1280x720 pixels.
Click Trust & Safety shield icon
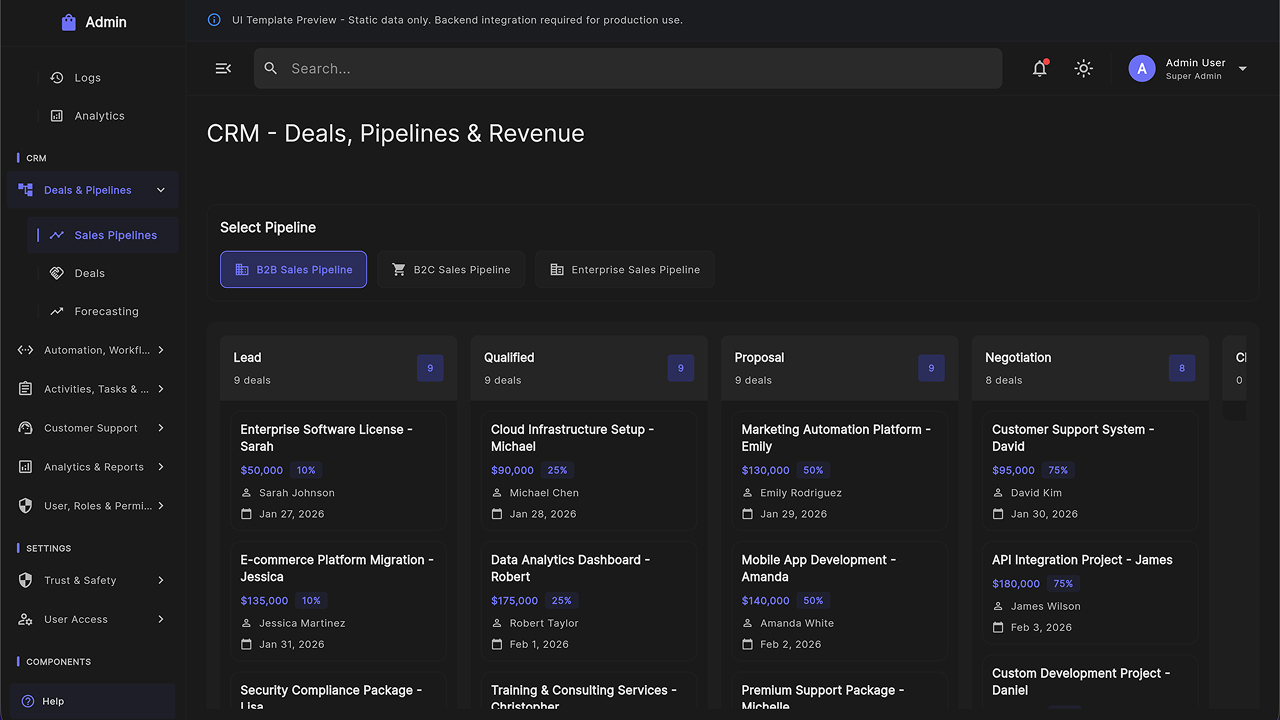(25, 580)
